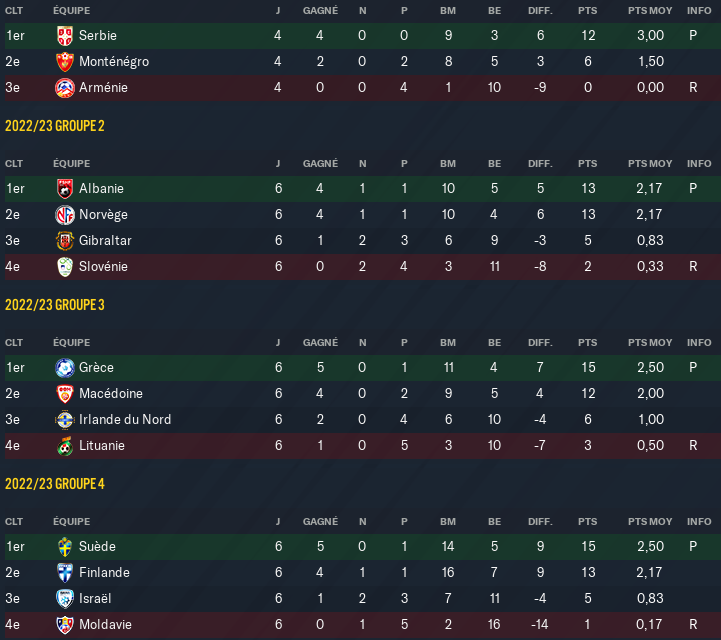Screen dimensions: 721x640
Task: Click the Gibraltar team crest icon
Action: (64, 240)
